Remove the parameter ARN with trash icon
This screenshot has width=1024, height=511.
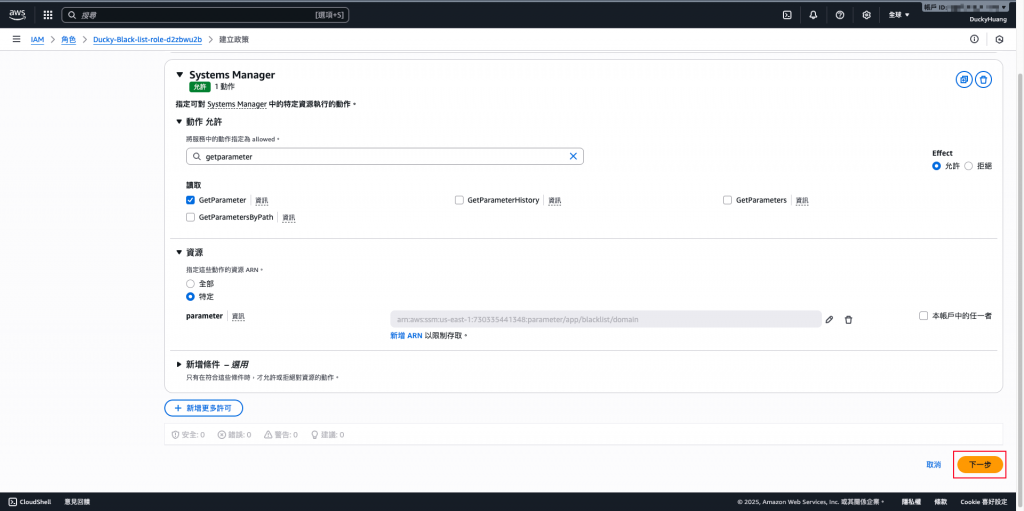pos(848,320)
